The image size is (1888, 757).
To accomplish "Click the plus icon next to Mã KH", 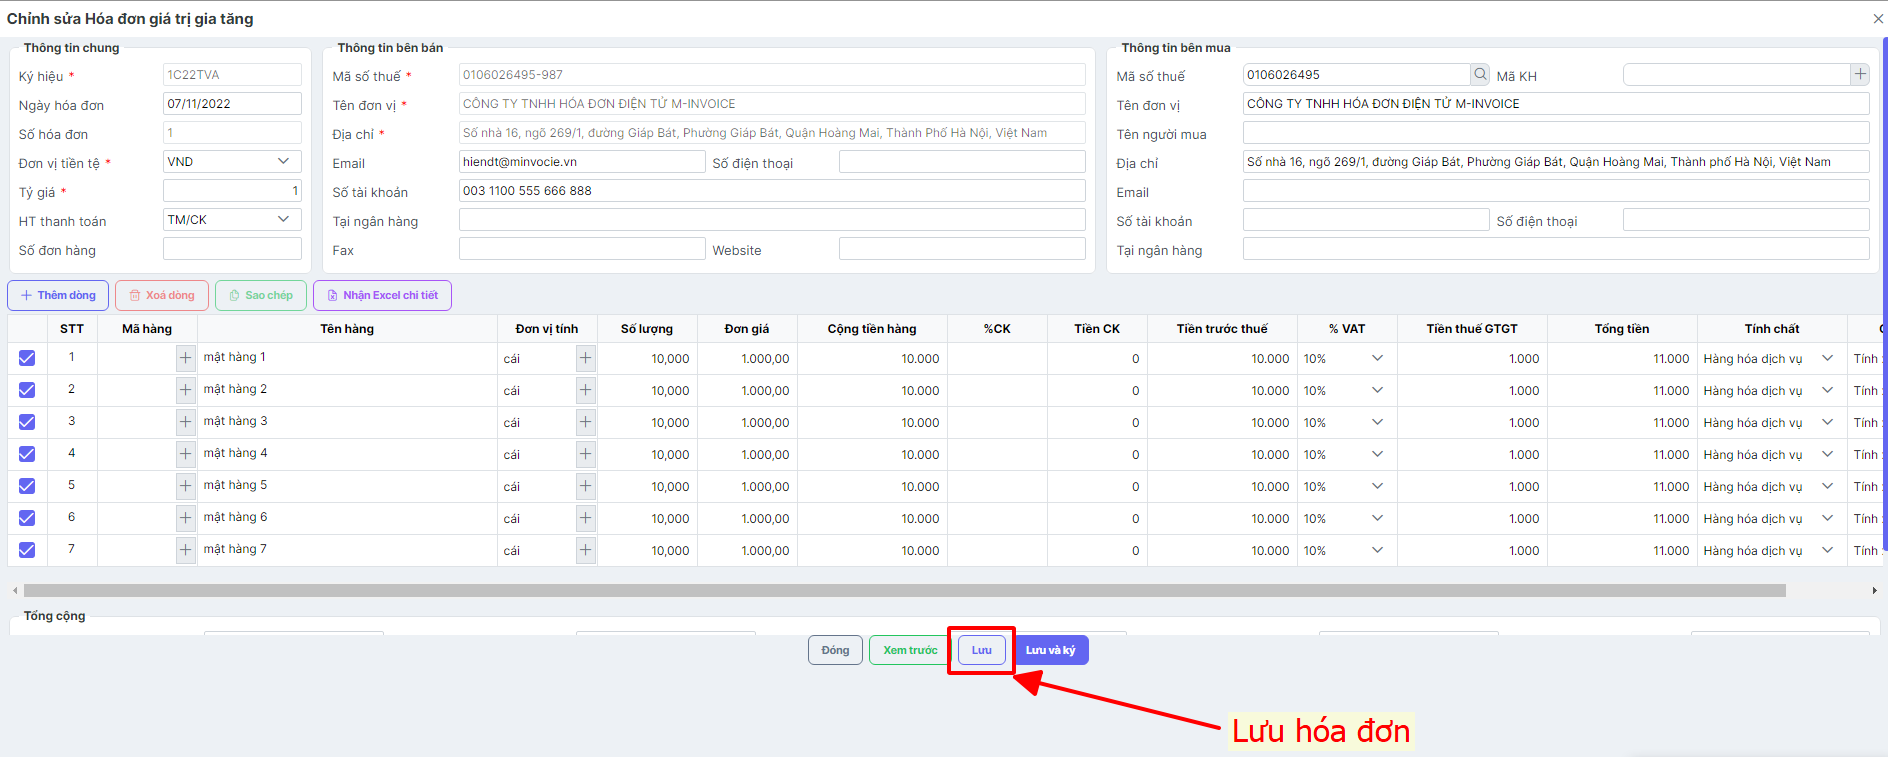I will (x=1860, y=74).
